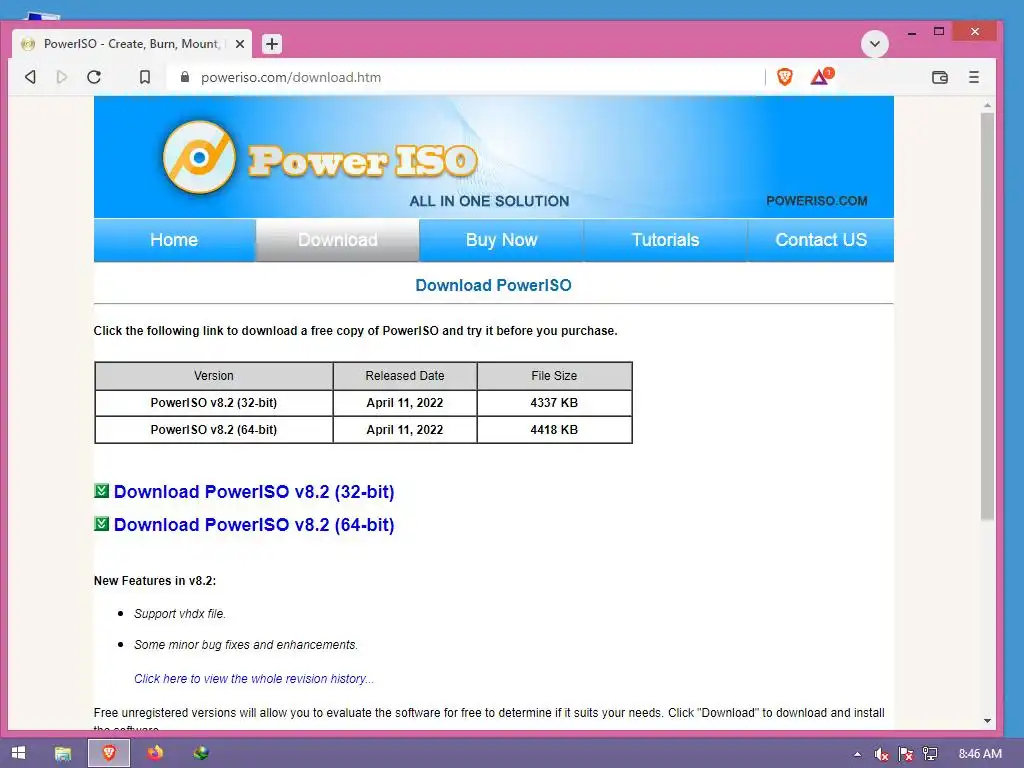The height and width of the screenshot is (768, 1024).
Task: Close the PowerISO browser tab
Action: pos(240,44)
